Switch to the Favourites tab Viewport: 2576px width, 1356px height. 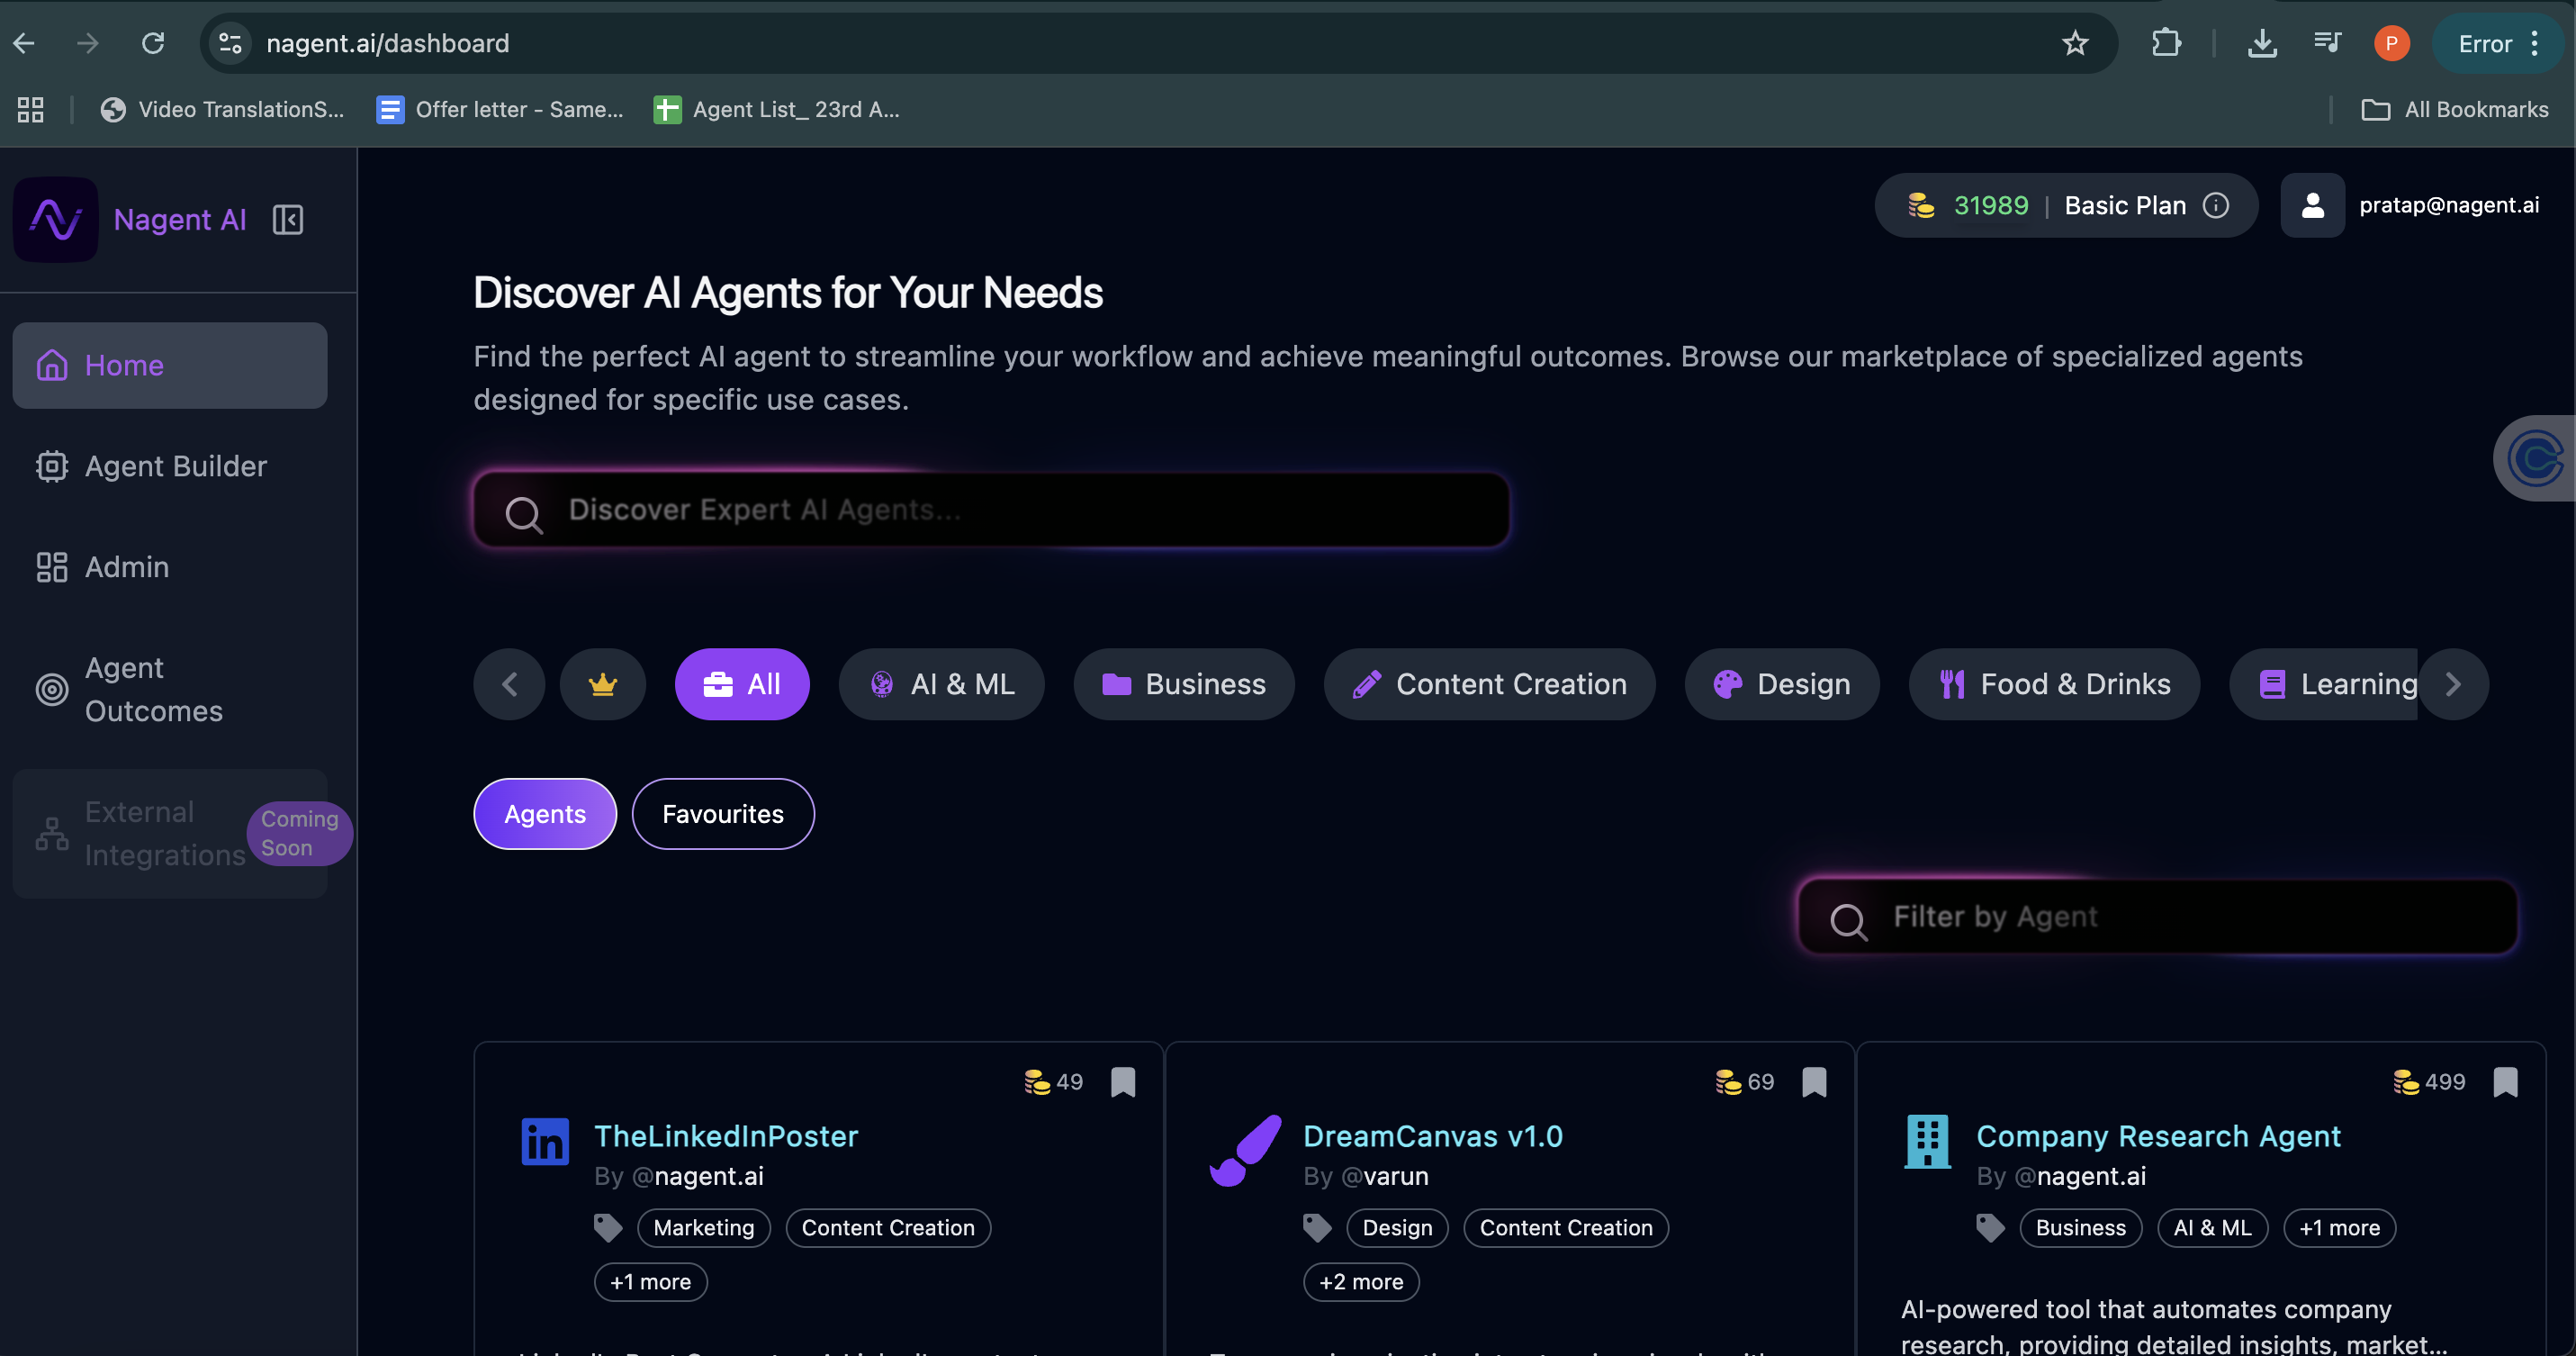pyautogui.click(x=722, y=814)
